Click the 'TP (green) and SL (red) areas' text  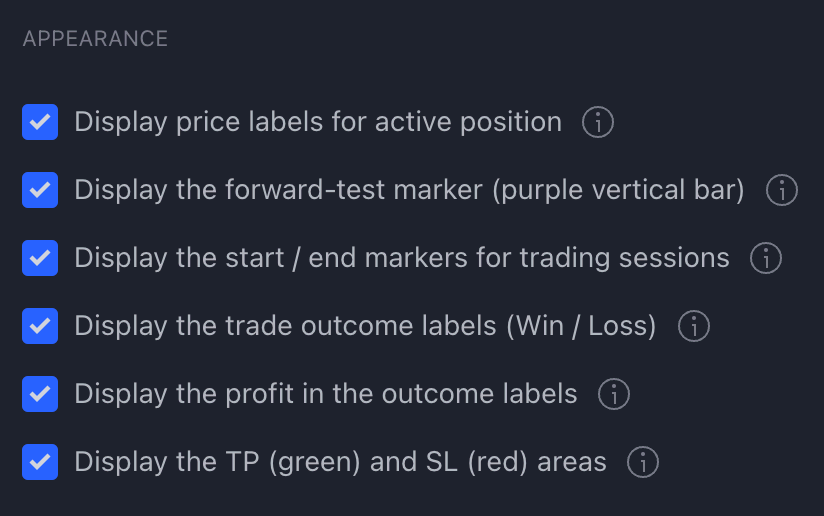pos(416,462)
